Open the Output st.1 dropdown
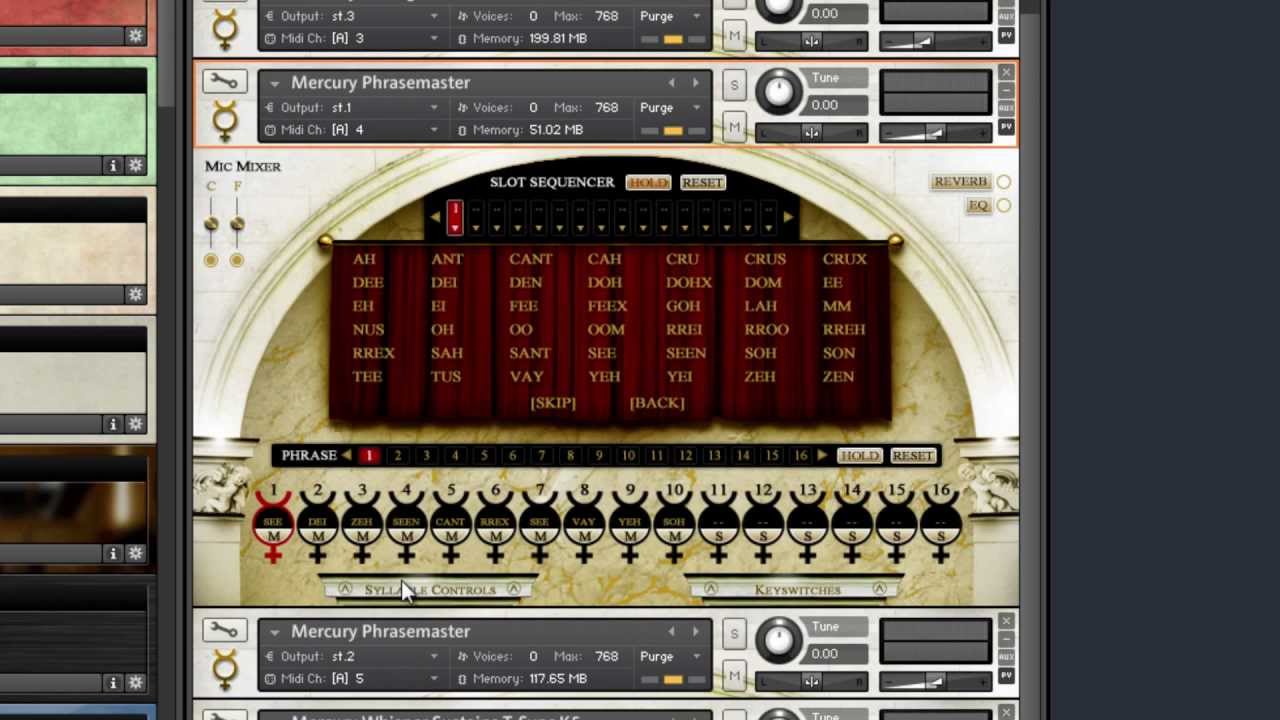1280x720 pixels. (x=352, y=107)
